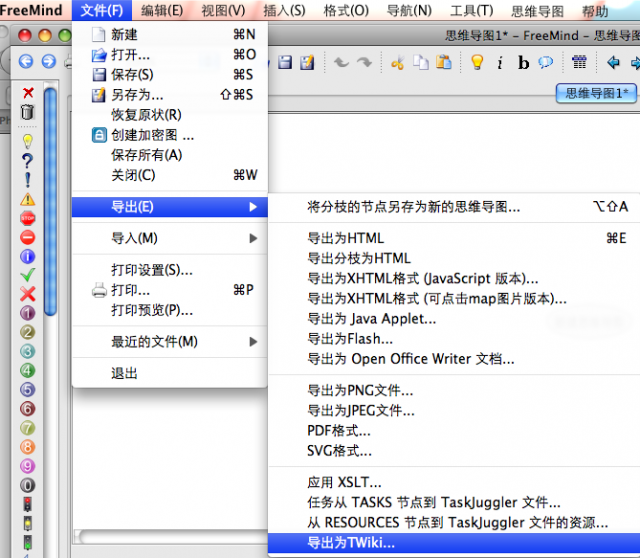The image size is (640, 558).
Task: Select the big red cross icon
Action: [27, 294]
